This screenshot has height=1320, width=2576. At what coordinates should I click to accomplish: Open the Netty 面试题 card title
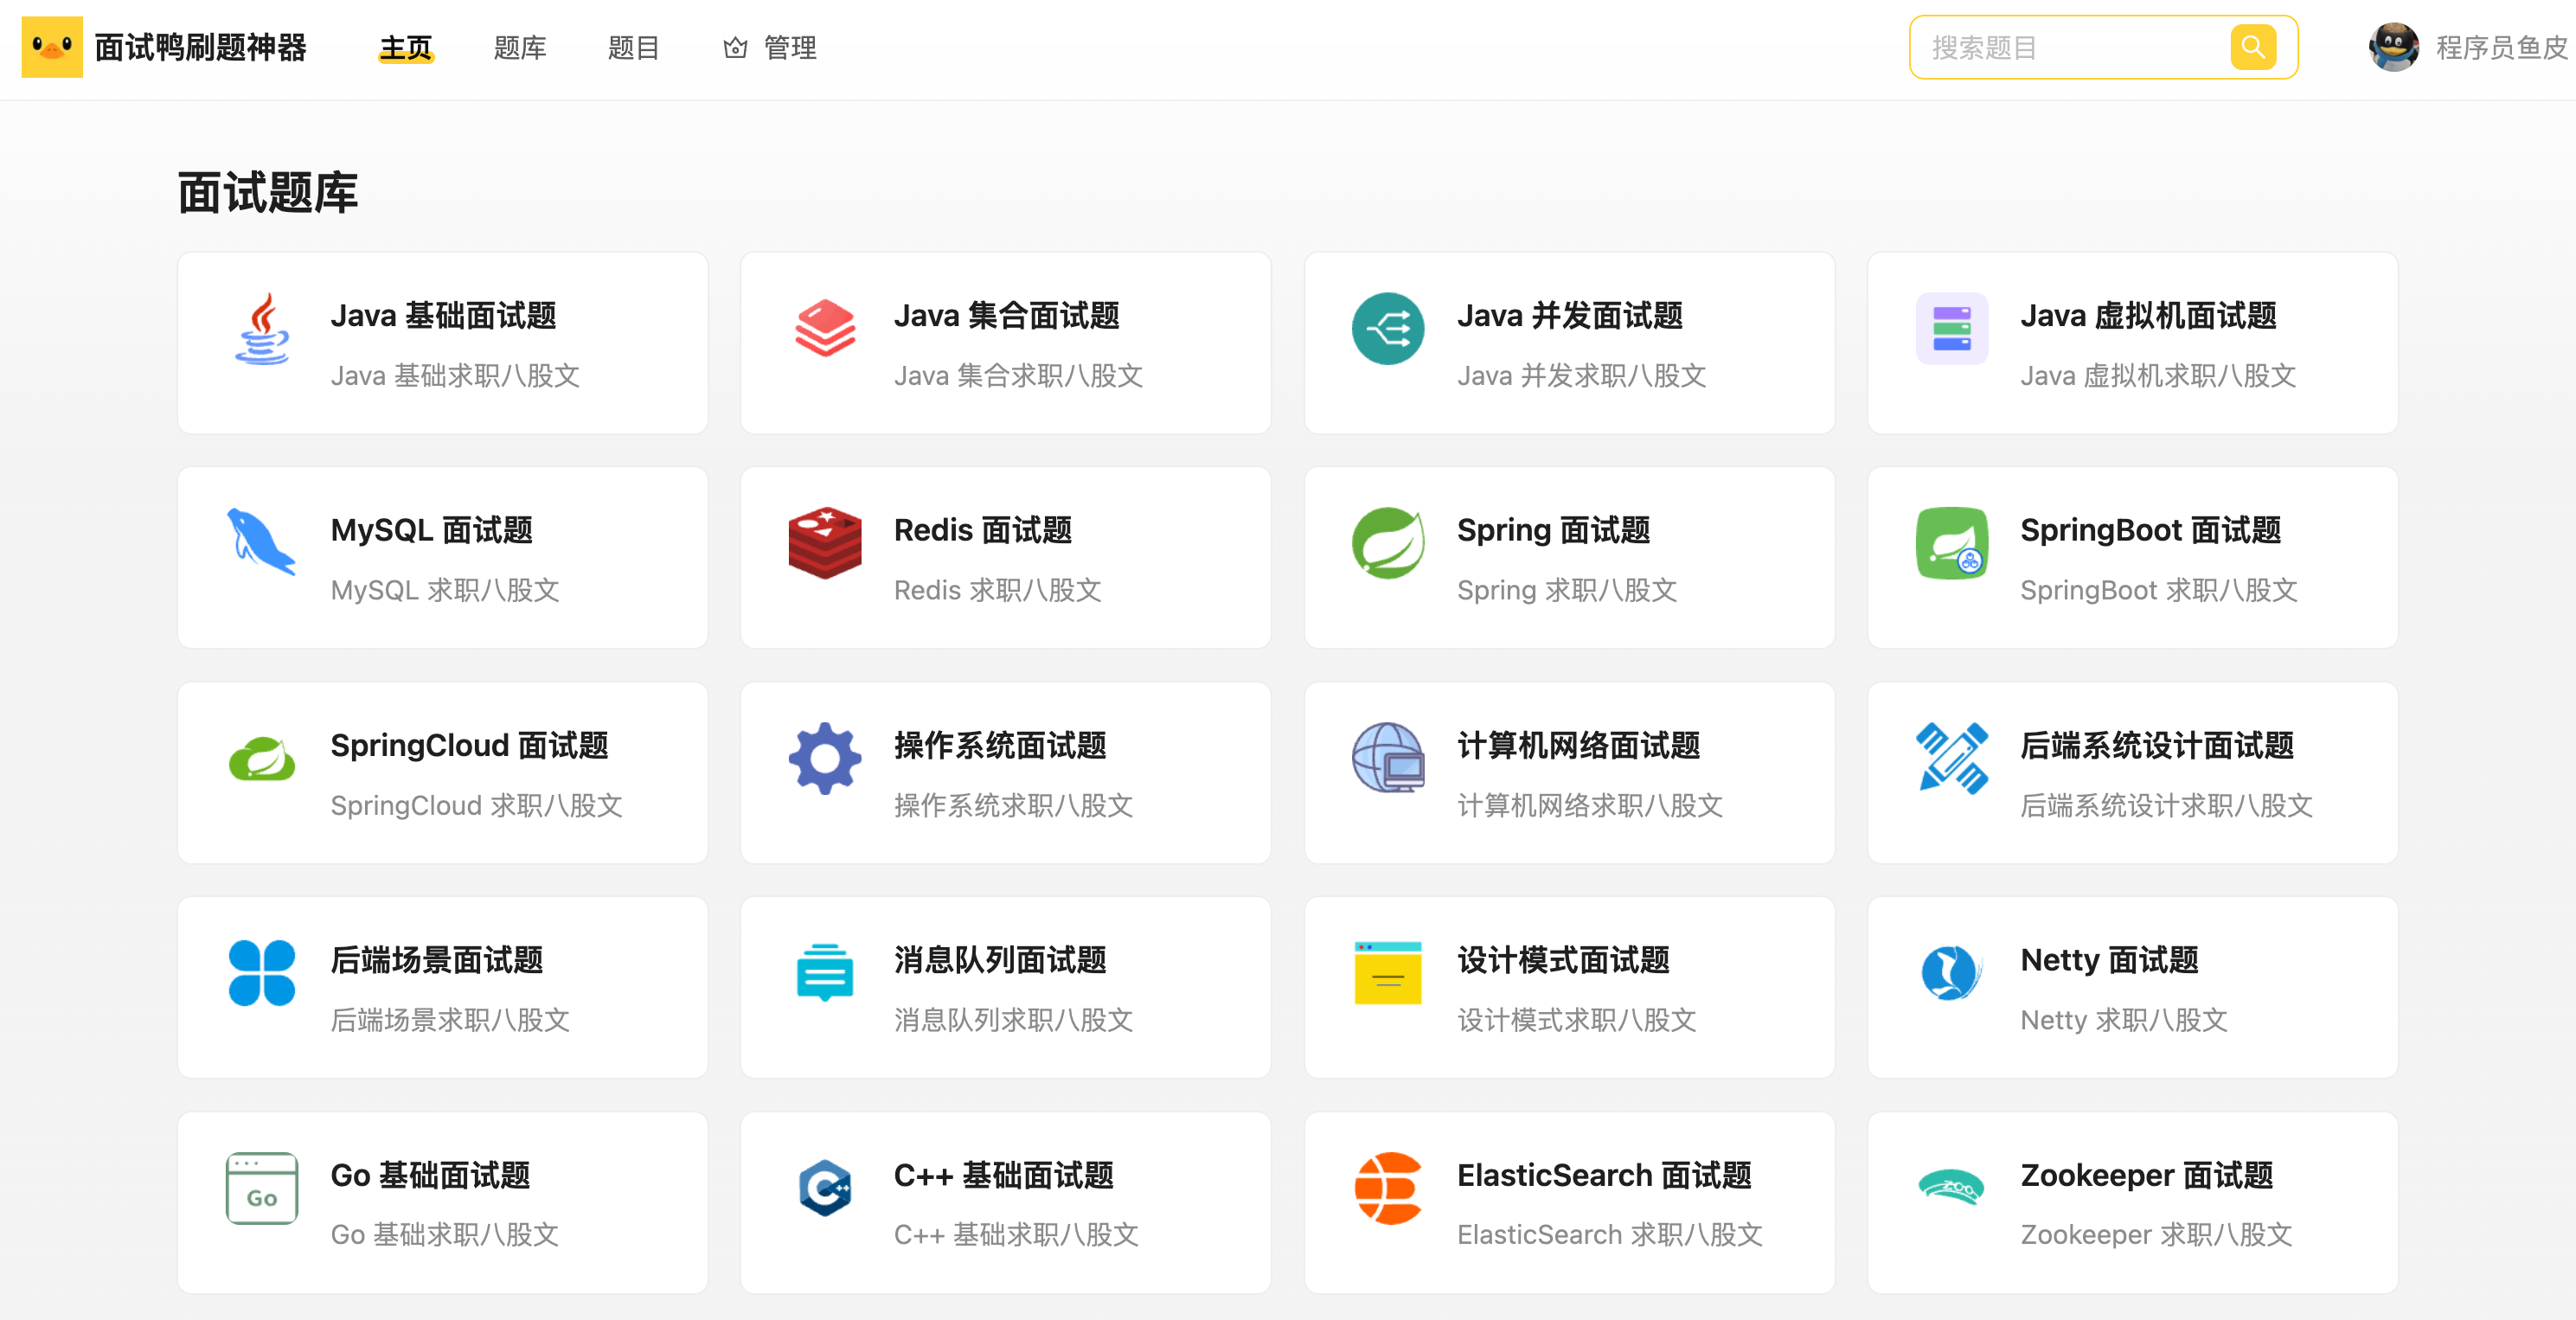(2109, 960)
